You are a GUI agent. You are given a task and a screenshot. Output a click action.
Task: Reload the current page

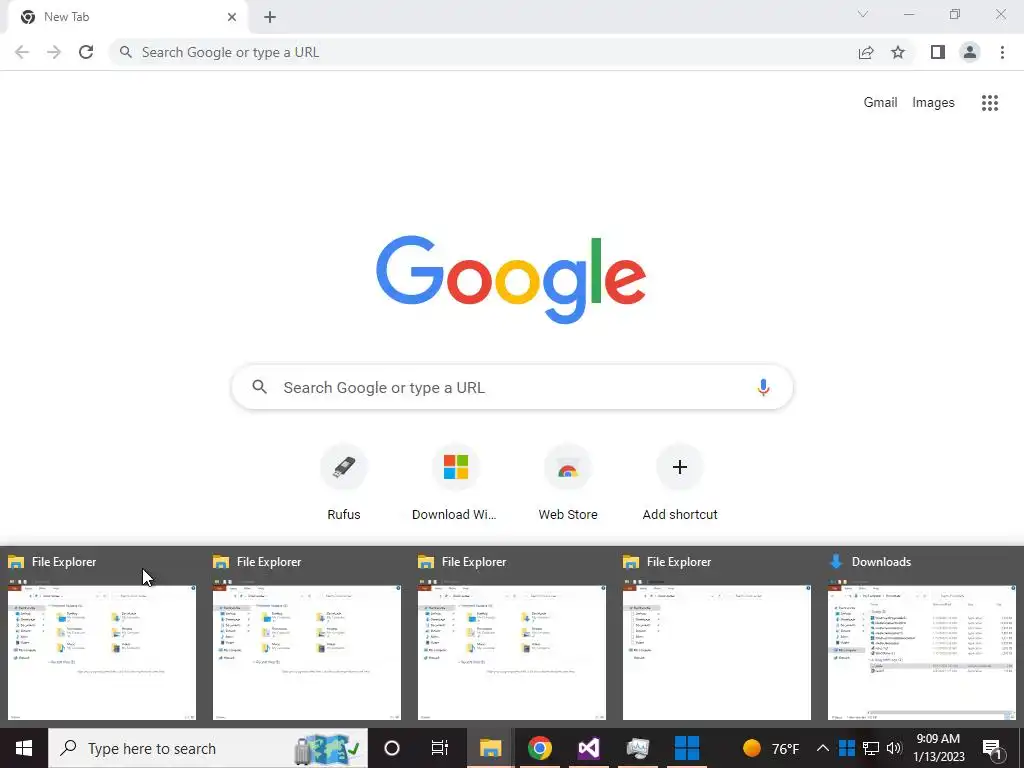(x=86, y=52)
